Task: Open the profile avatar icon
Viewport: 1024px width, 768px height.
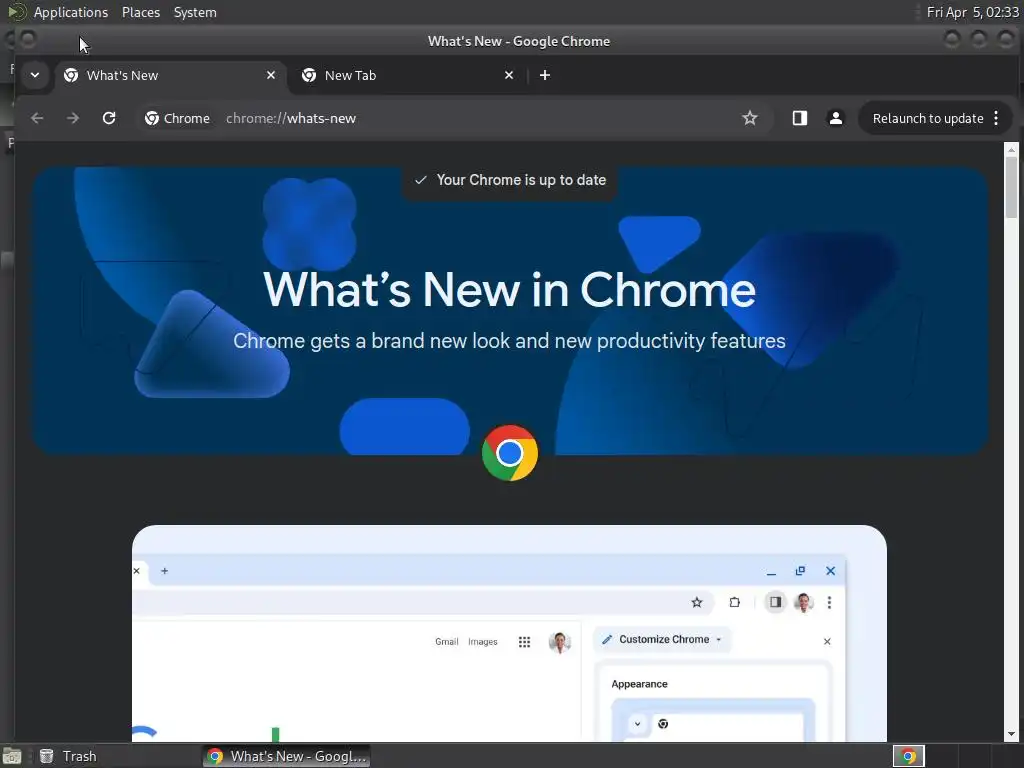Action: (835, 118)
